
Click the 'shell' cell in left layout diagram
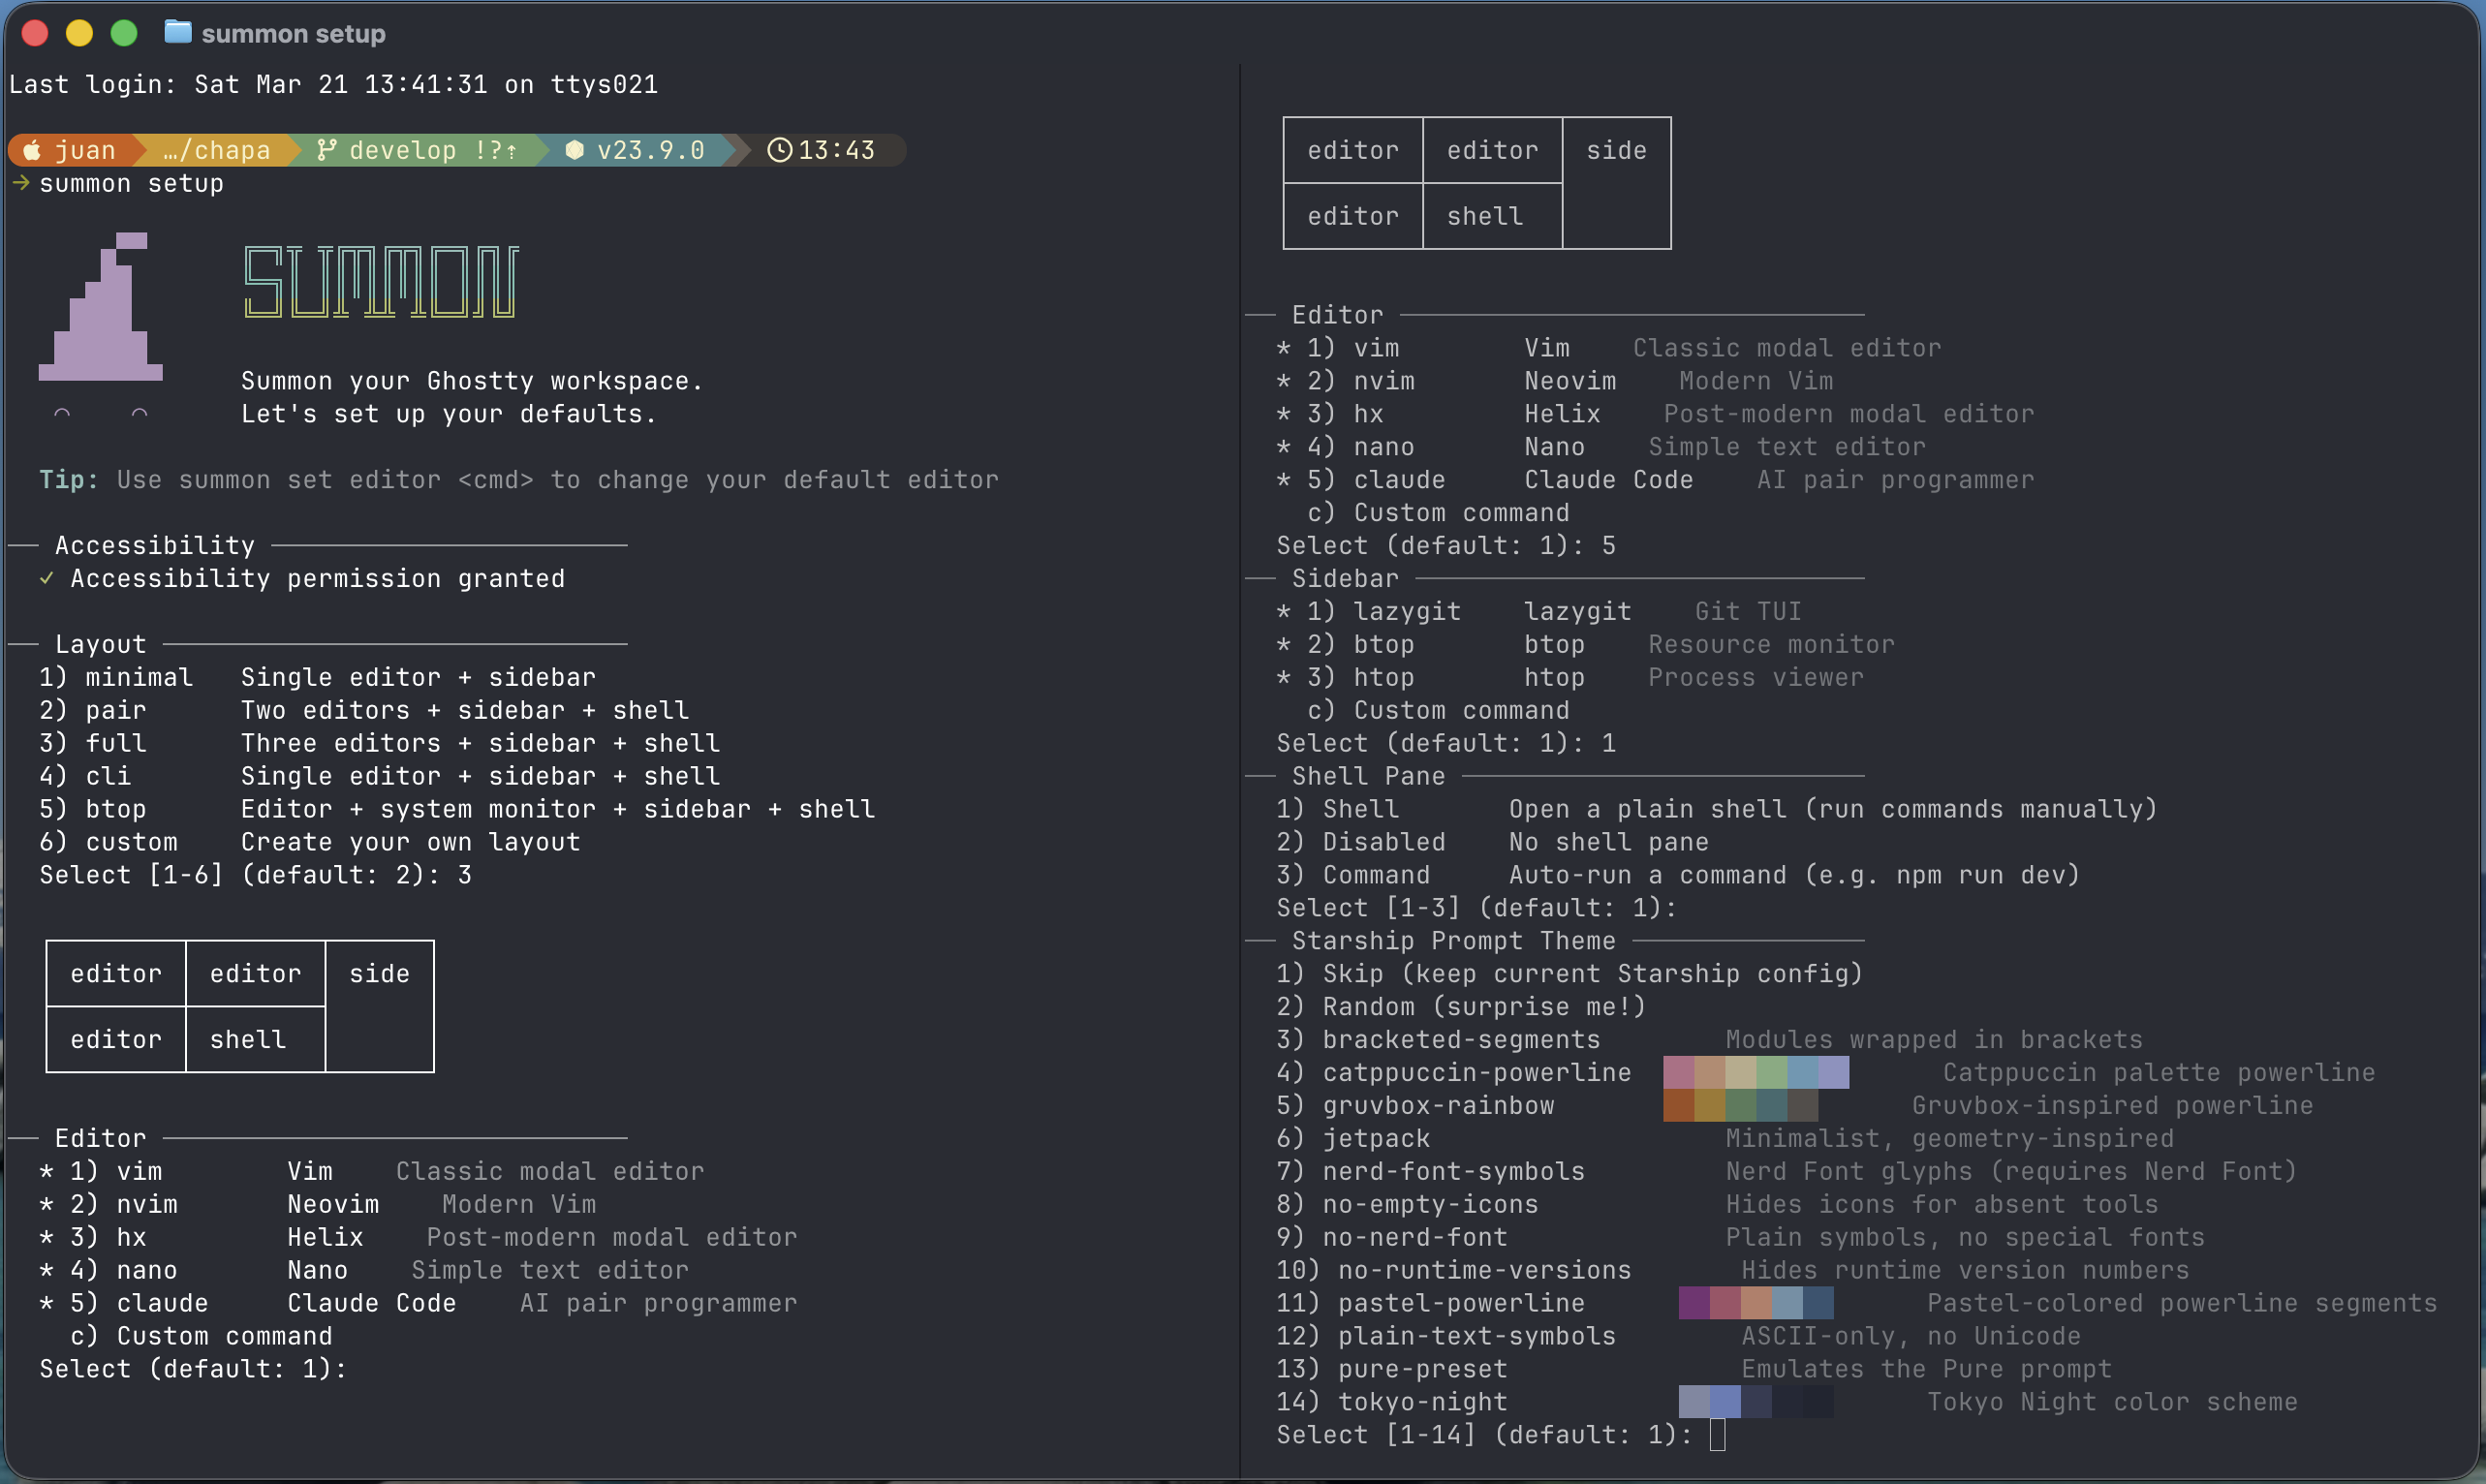(248, 1039)
